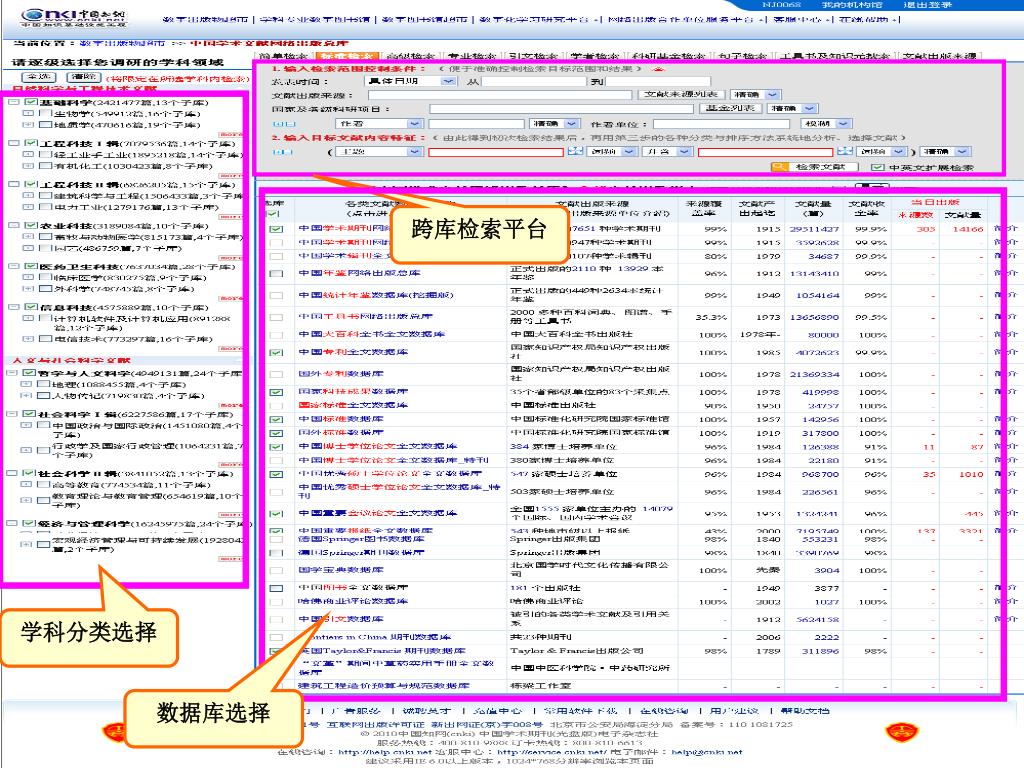This screenshot has height=768, width=1024.
Task: Expand the 电力工业 subcategory plus icon
Action: [27, 208]
